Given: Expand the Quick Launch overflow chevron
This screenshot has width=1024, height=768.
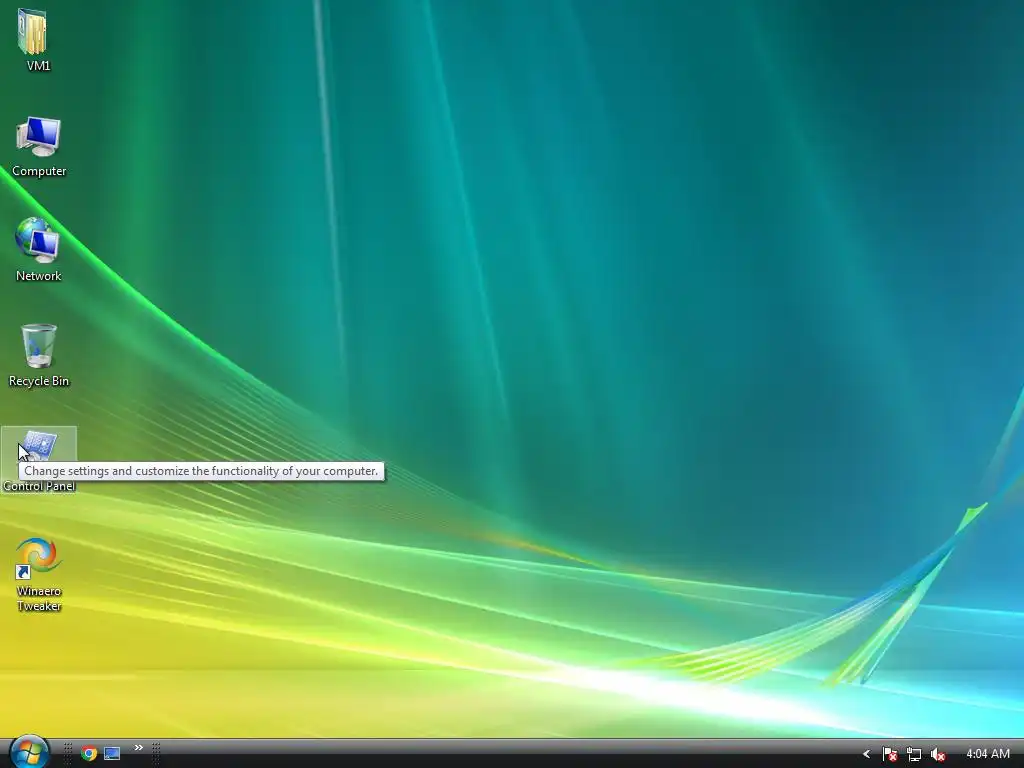Looking at the screenshot, I should (x=138, y=748).
